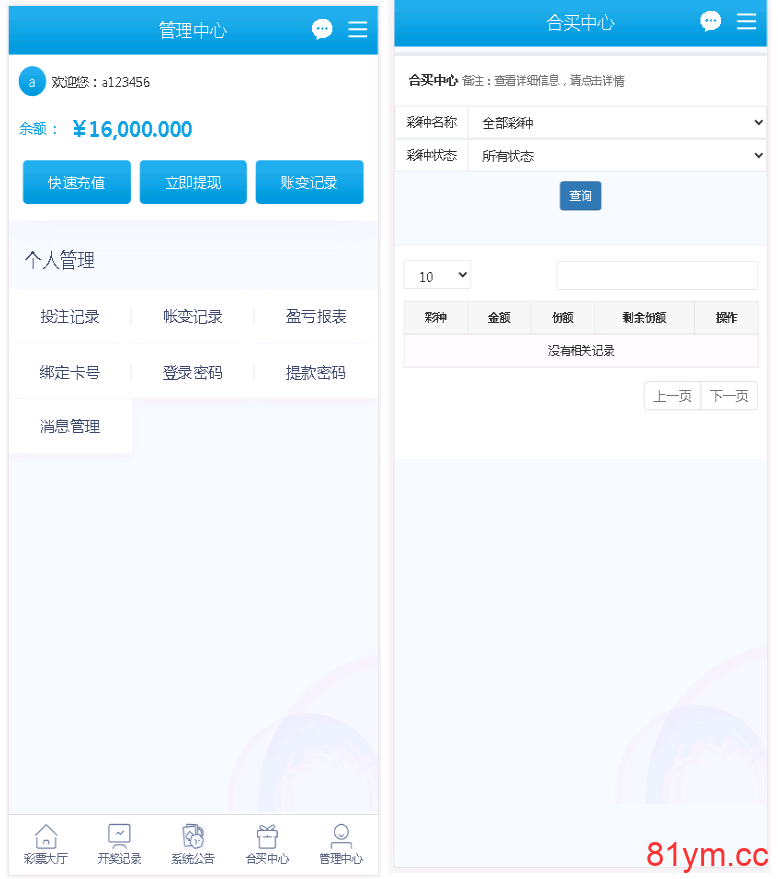This screenshot has height=879, width=778.
Task: Open hamburger menu in 管理中心 header
Action: pos(358,29)
